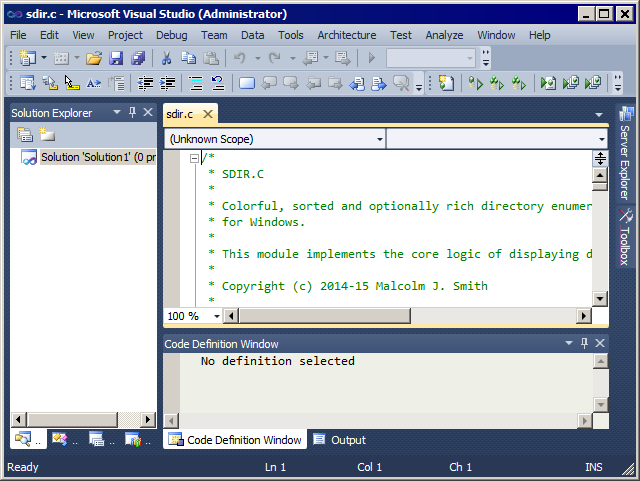Click the Decrease Indent icon
This screenshot has height=481, width=640.
[145, 84]
